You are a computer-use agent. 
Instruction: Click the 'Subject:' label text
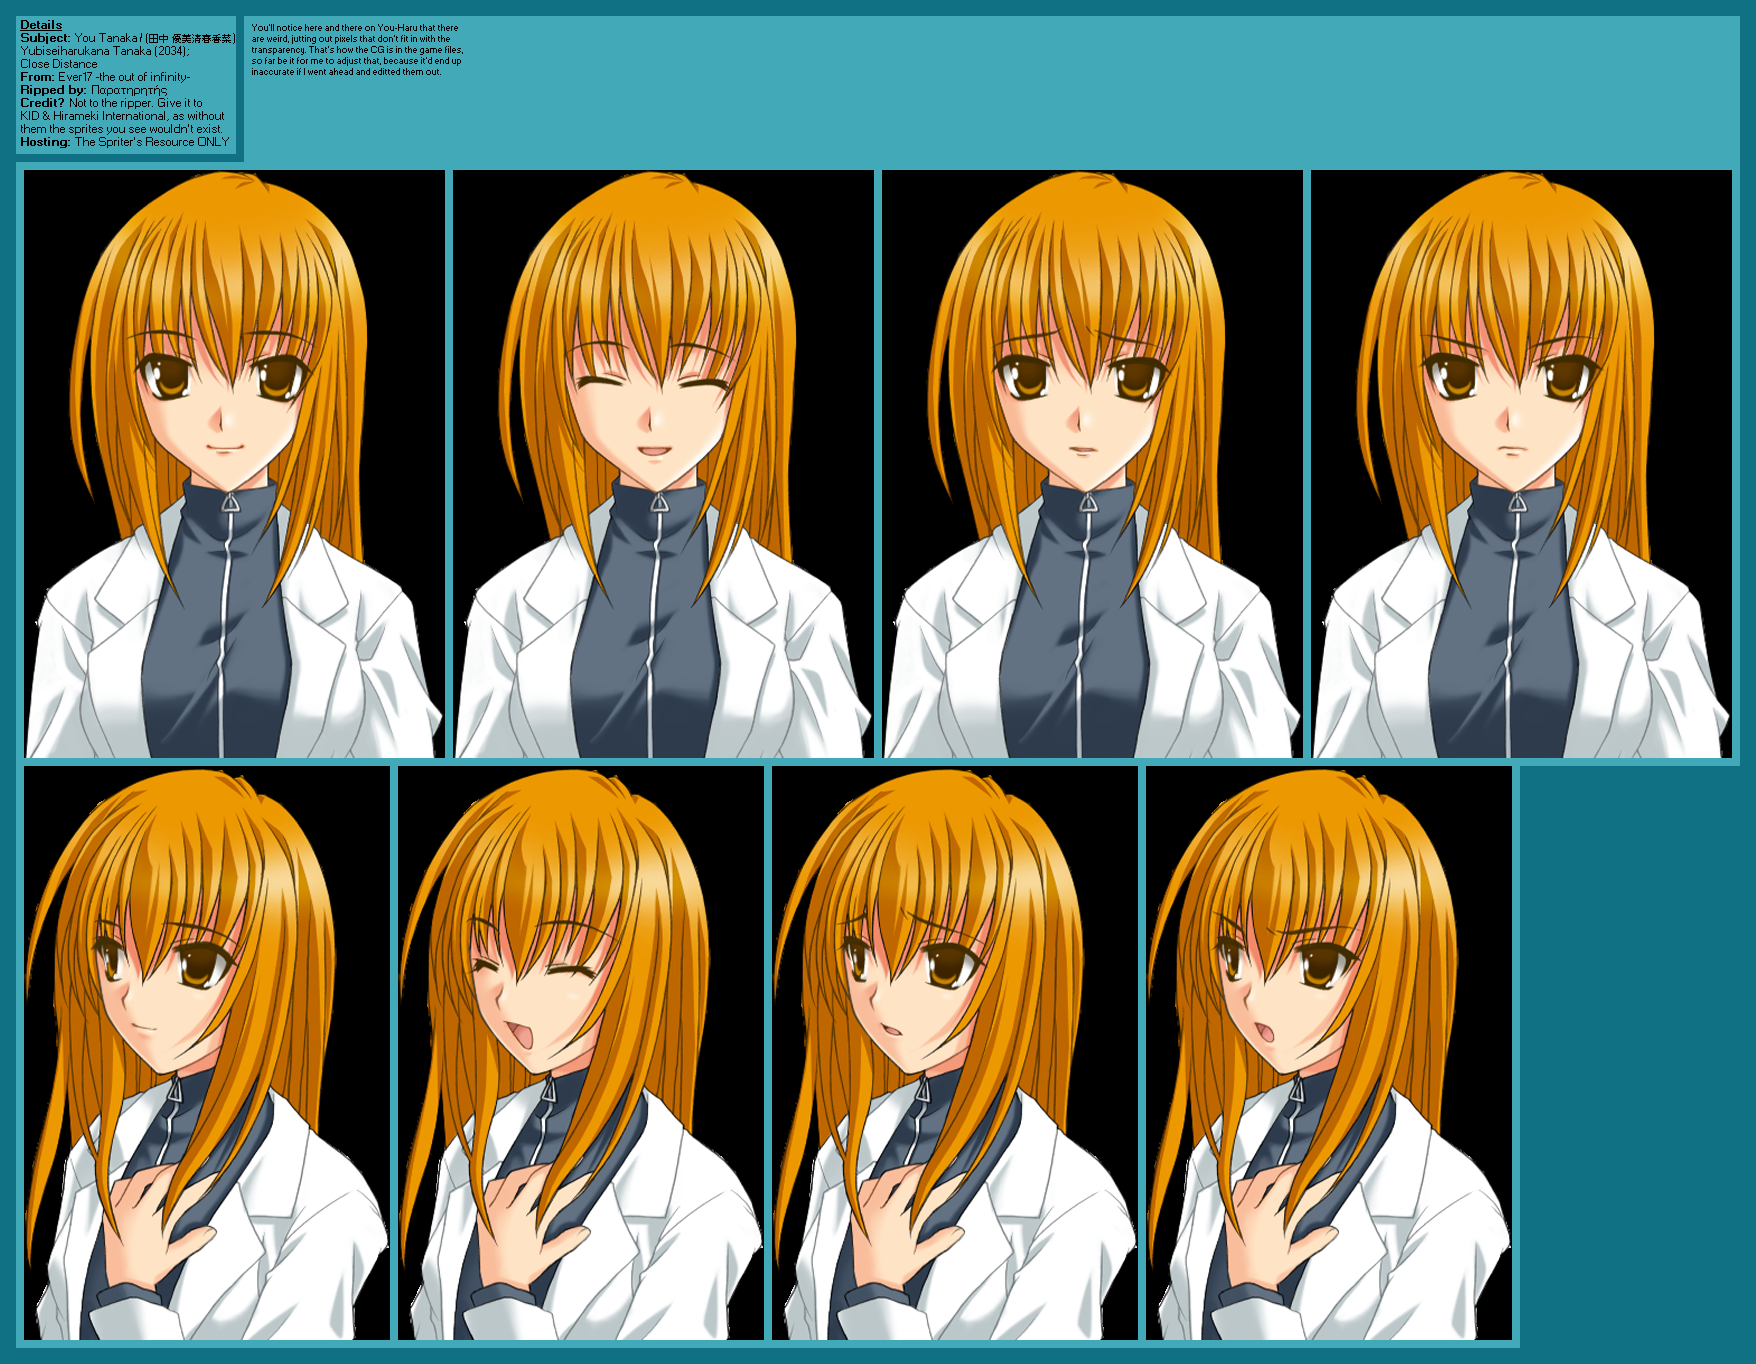click(45, 38)
